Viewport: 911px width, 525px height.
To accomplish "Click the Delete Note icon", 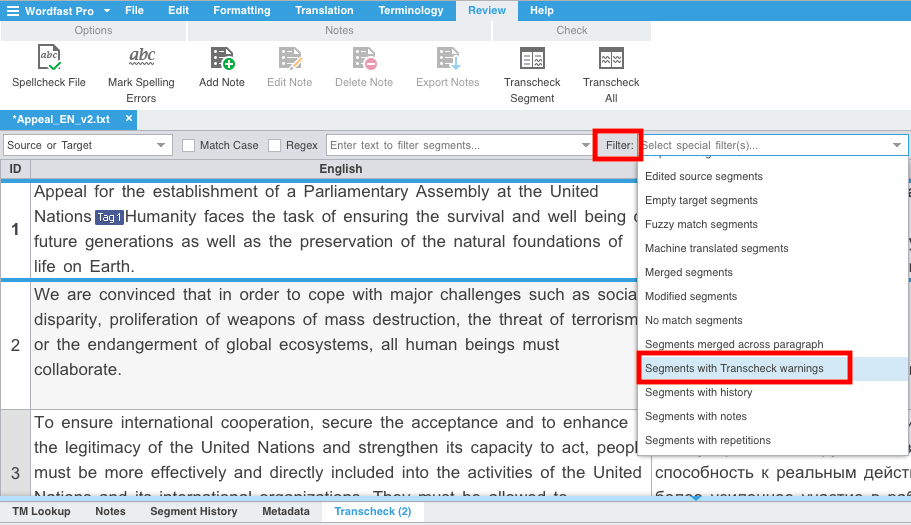I will click(364, 58).
